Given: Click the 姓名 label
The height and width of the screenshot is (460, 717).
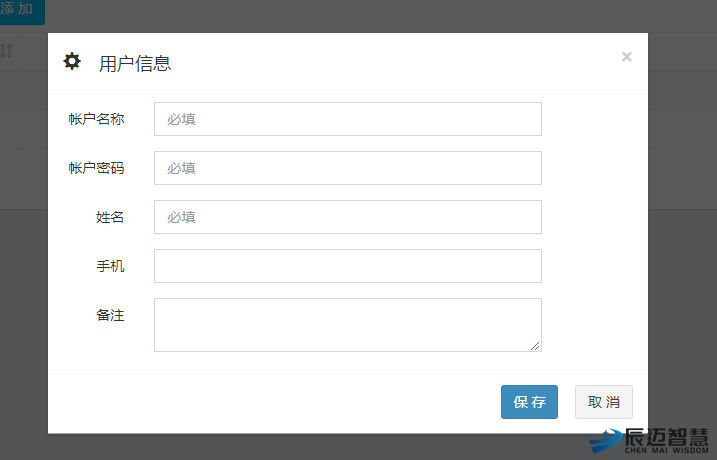Looking at the screenshot, I should (x=110, y=217).
